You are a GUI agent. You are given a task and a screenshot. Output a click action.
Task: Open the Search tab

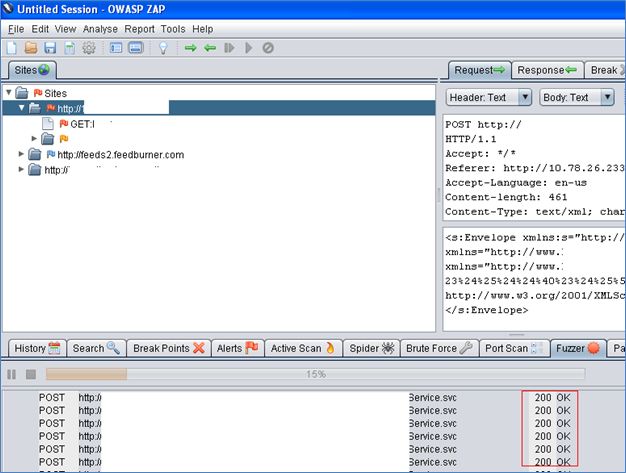click(x=96, y=348)
